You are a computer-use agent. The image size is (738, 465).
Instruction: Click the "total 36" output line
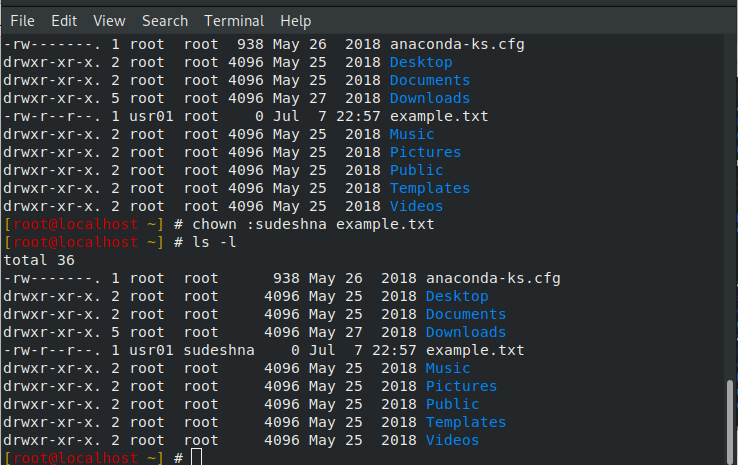tap(37, 260)
